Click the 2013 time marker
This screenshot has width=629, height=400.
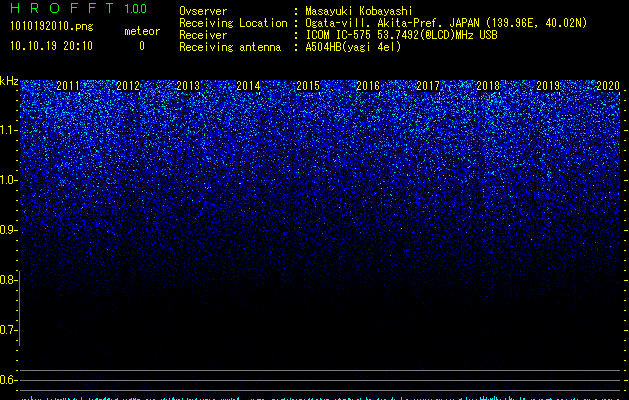[x=188, y=86]
